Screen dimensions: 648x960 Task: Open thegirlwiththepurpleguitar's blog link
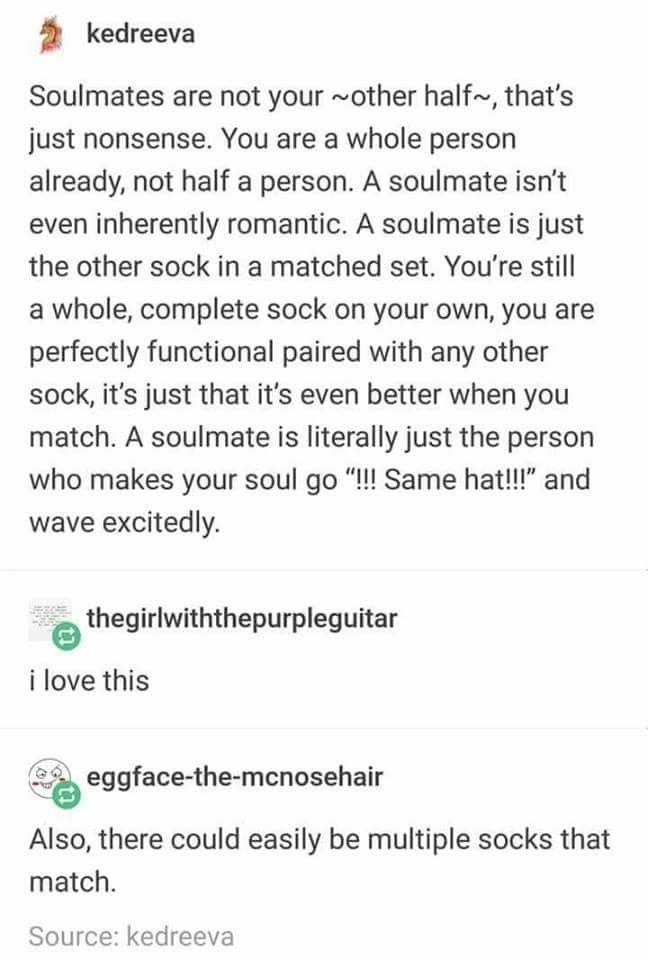pos(242,619)
